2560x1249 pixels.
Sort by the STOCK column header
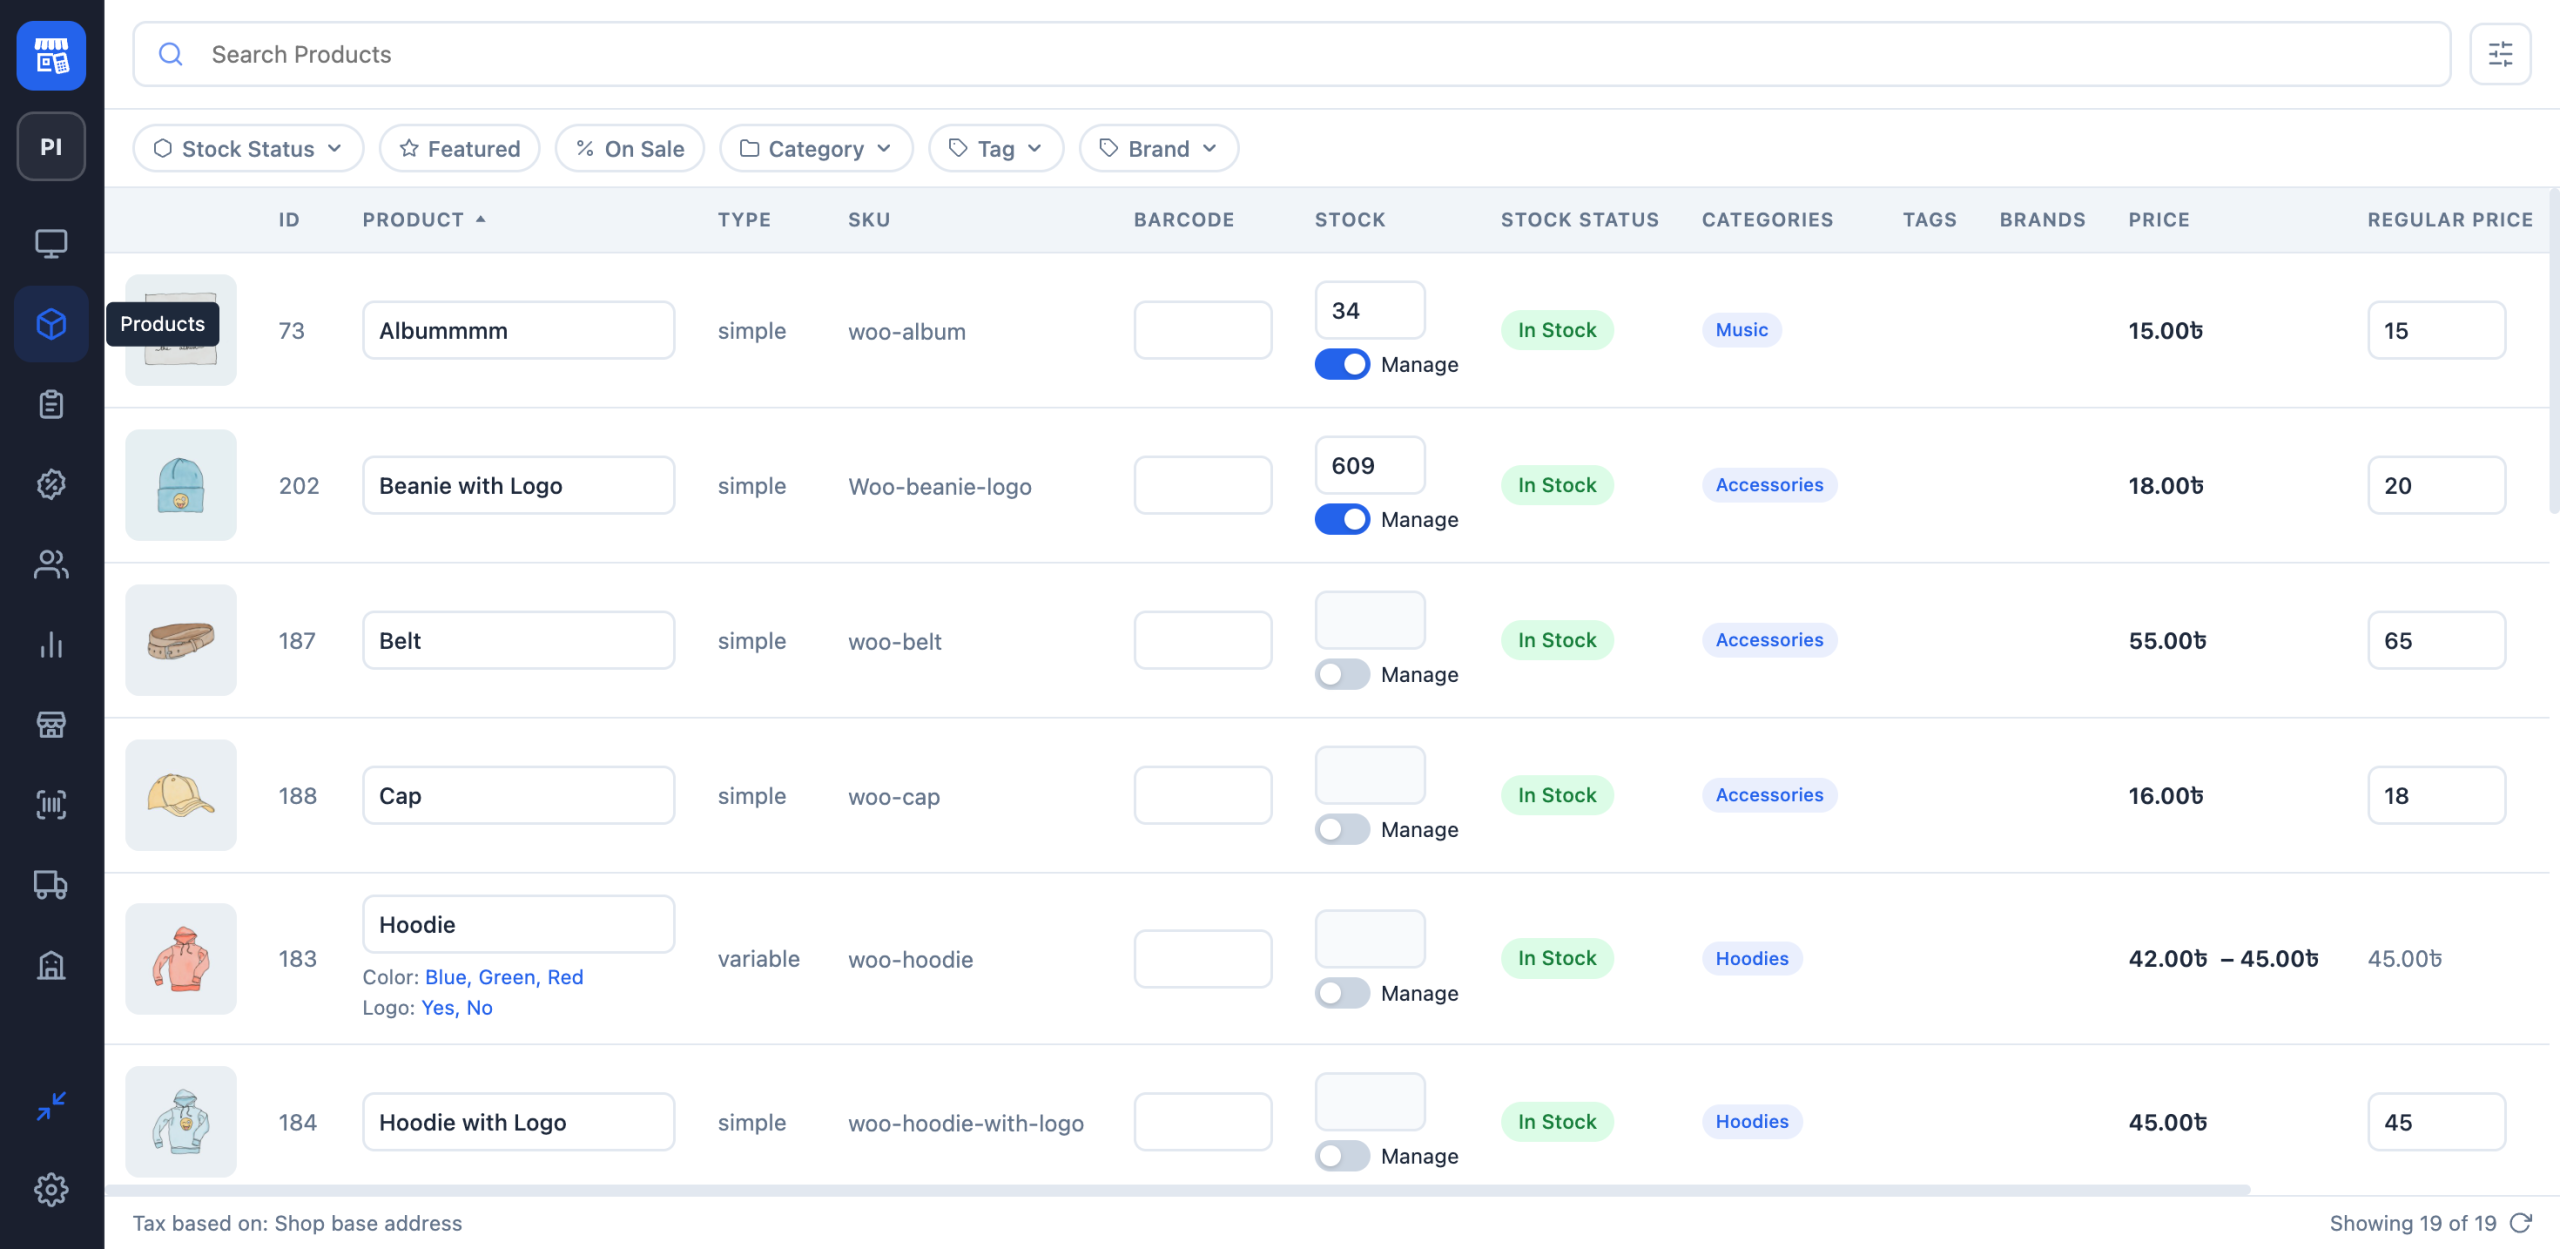[x=1350, y=219]
